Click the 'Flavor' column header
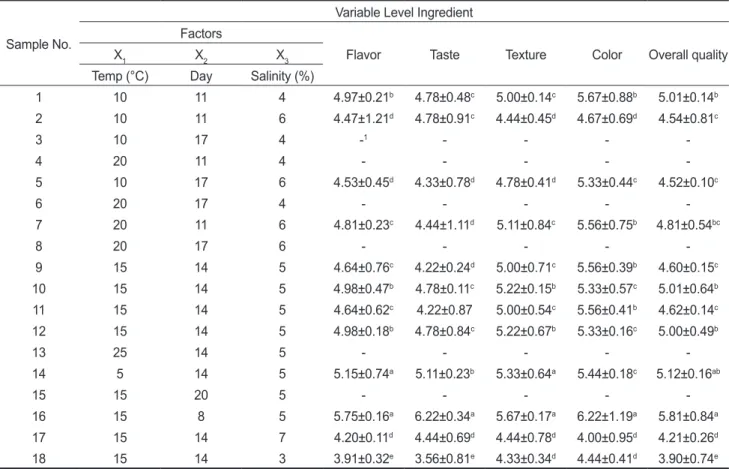The width and height of the screenshot is (729, 469). pyautogui.click(x=363, y=55)
